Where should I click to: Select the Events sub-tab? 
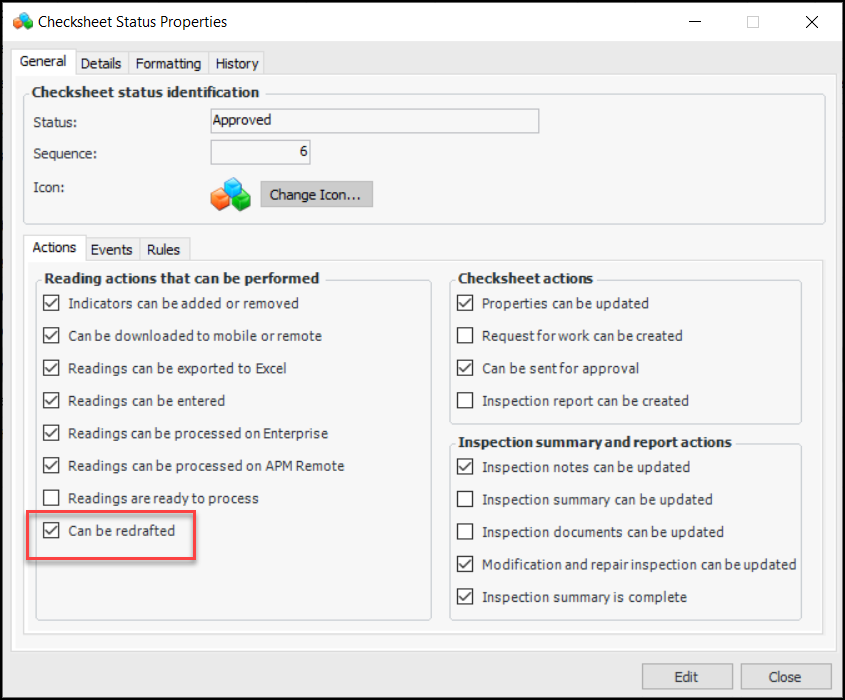coord(111,249)
